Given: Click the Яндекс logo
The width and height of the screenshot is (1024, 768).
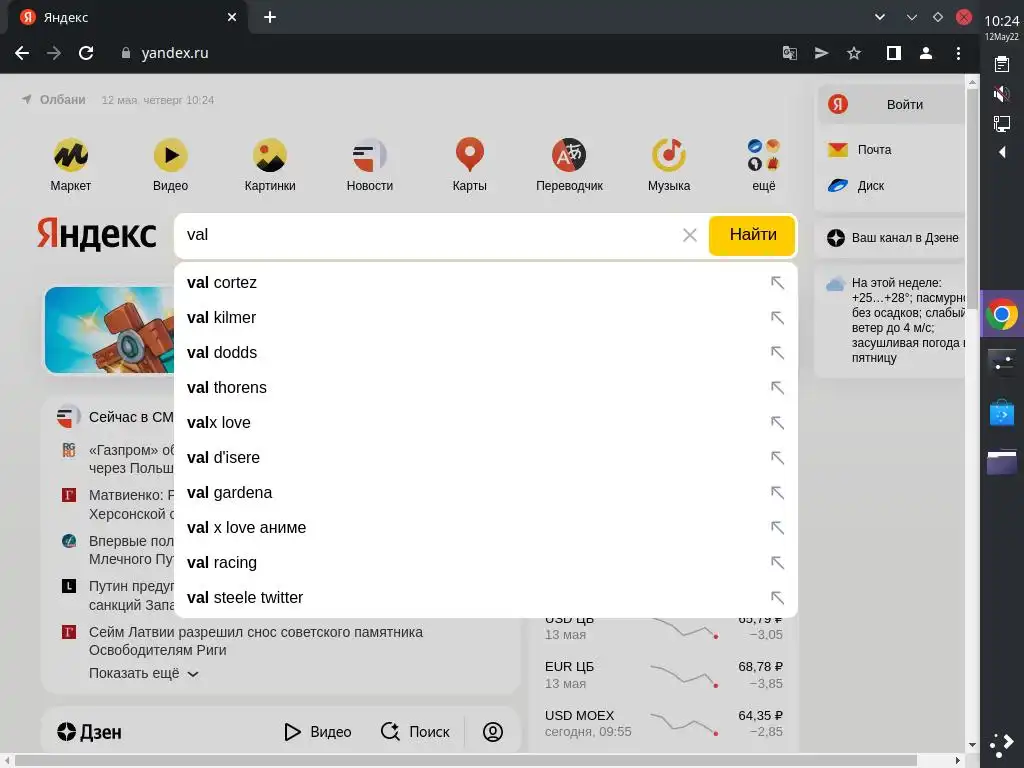Looking at the screenshot, I should coord(97,234).
